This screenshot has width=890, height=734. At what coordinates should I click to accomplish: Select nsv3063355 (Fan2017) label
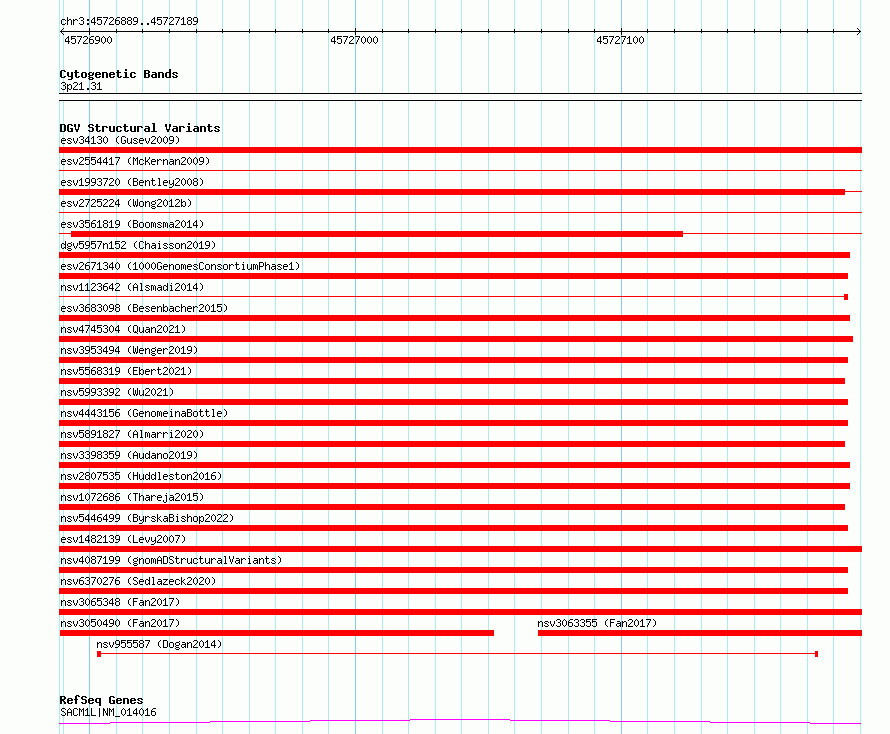(x=597, y=623)
